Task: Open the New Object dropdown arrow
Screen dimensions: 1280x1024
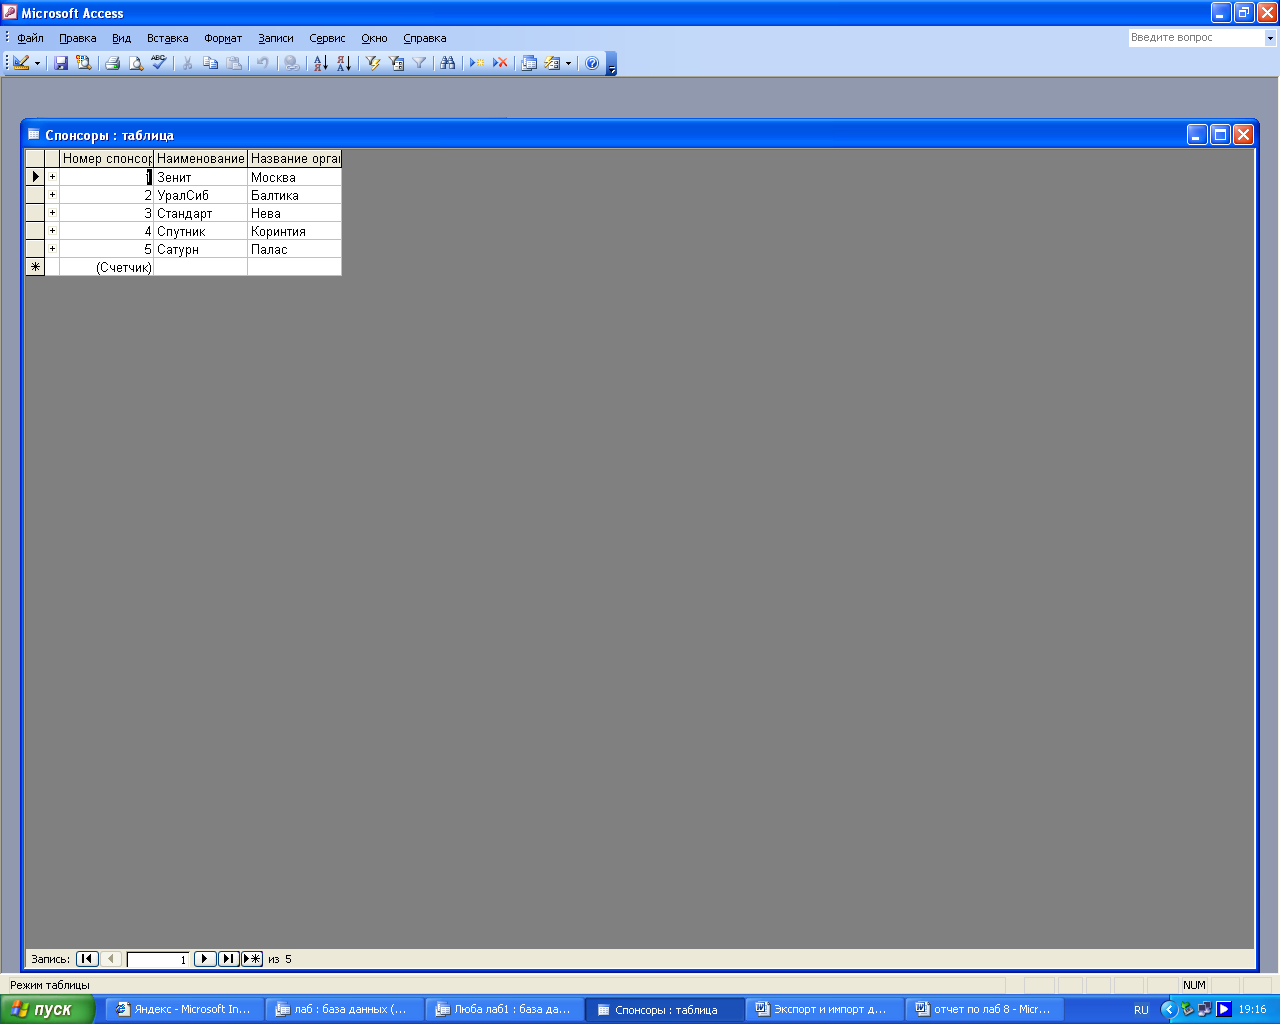Action: [568, 63]
